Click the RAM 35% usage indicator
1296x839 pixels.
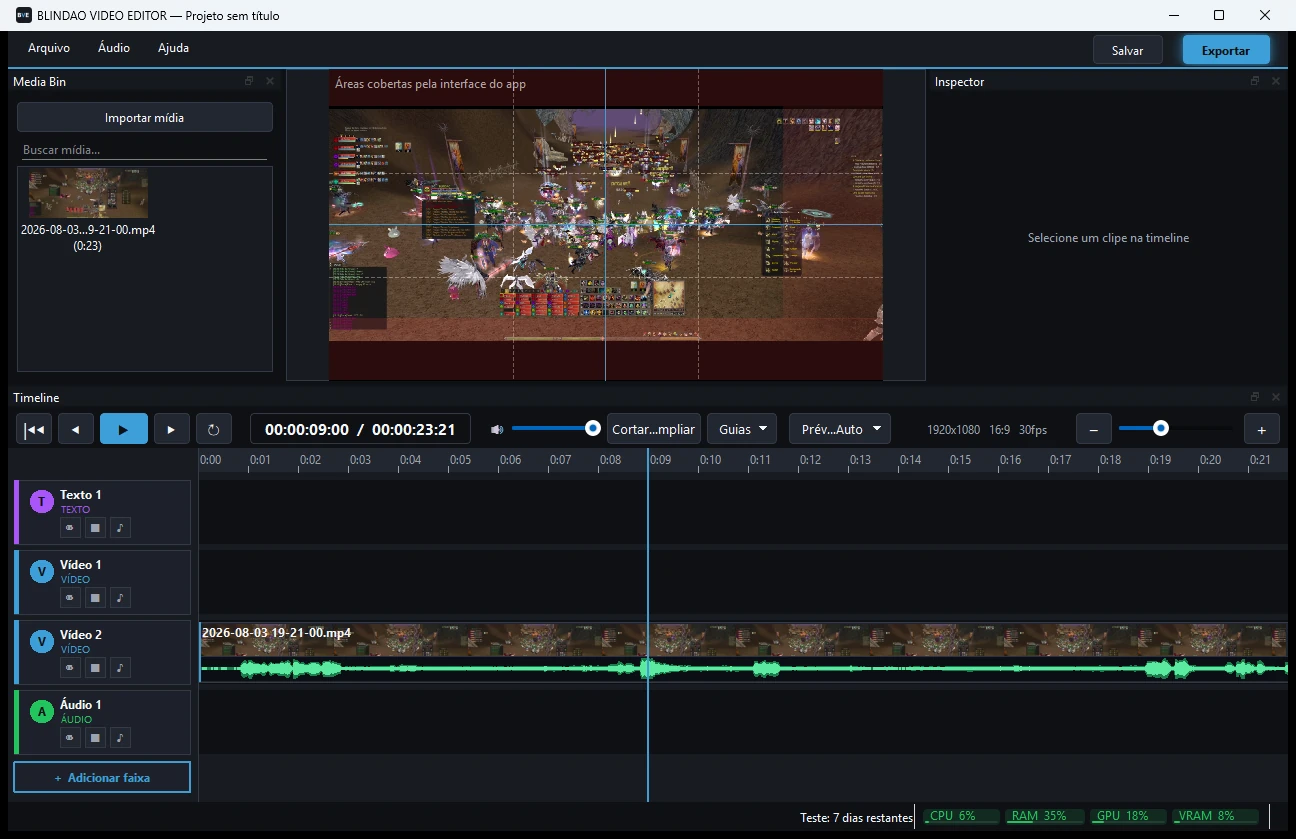click(1045, 816)
